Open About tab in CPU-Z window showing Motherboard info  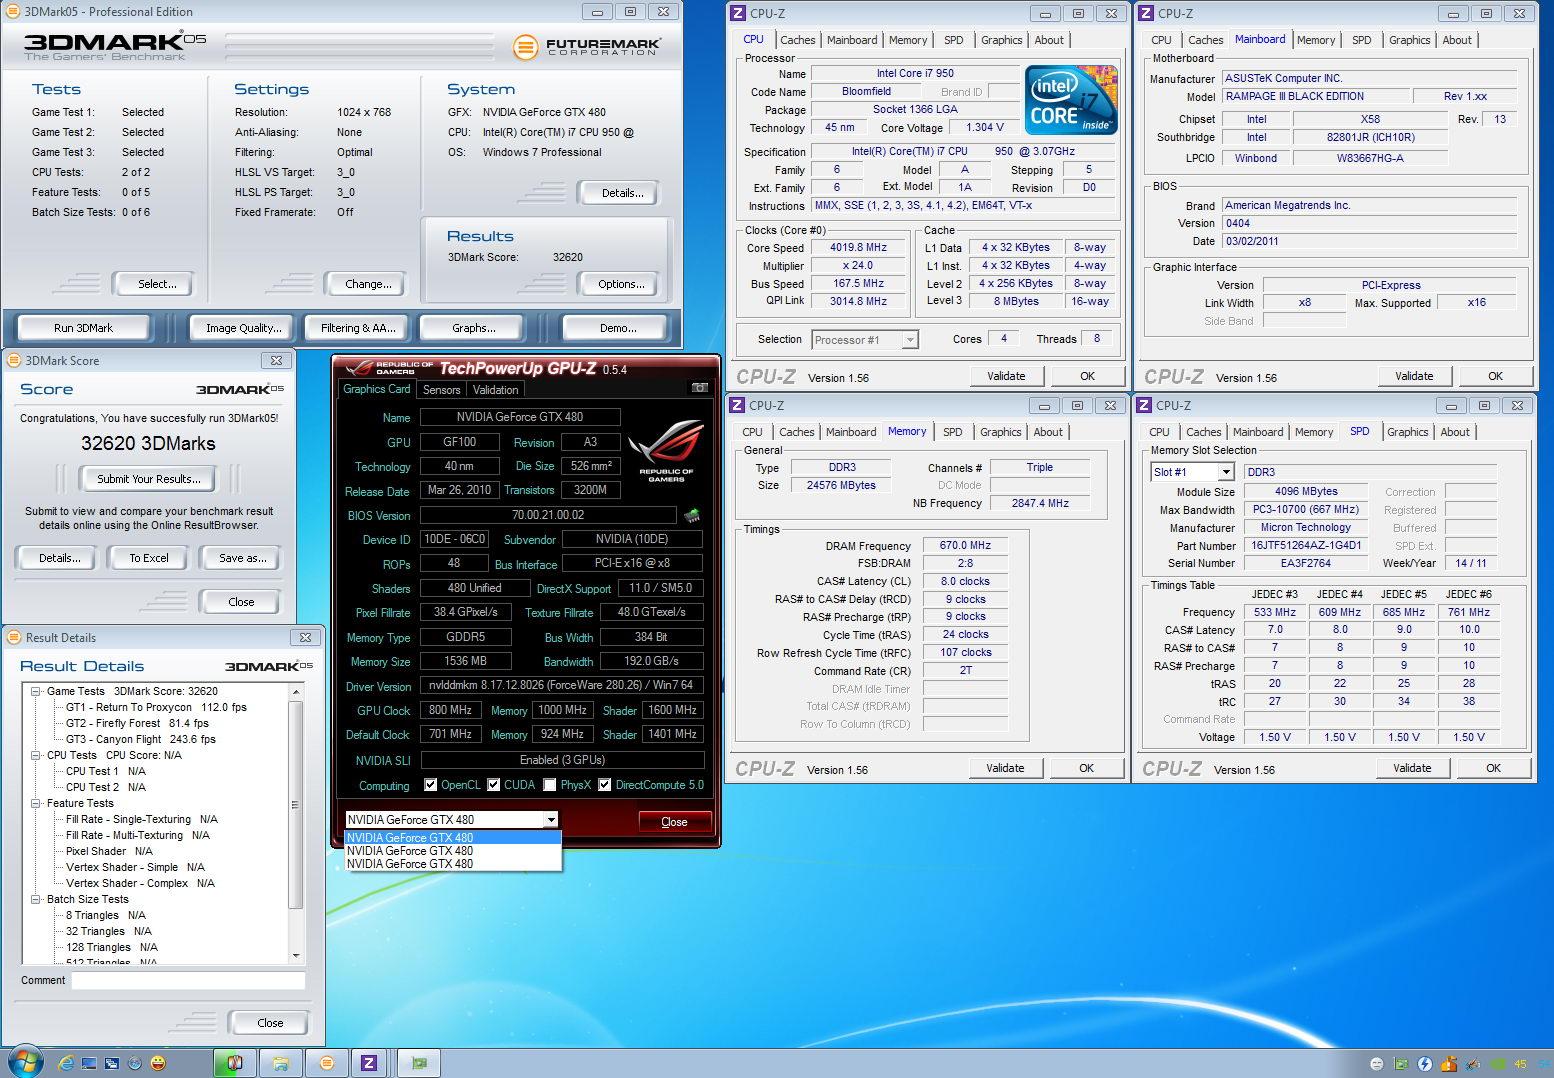point(1457,40)
